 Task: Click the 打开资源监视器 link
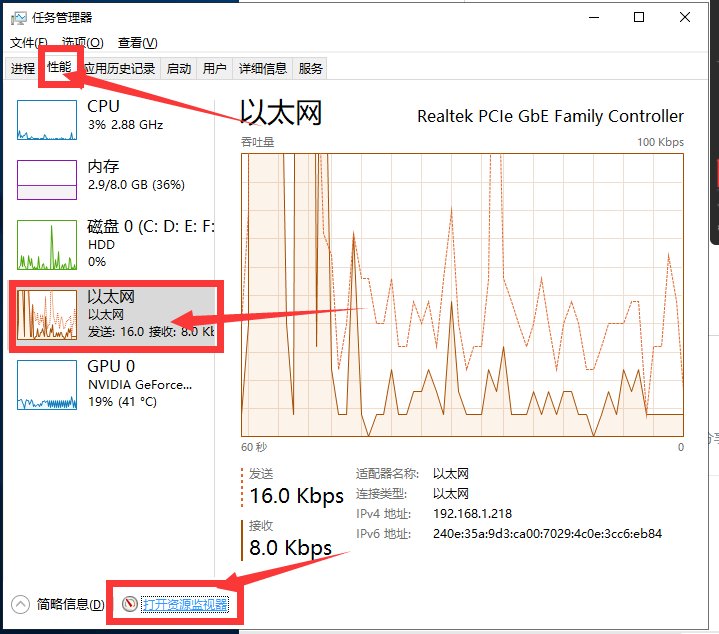tap(184, 604)
